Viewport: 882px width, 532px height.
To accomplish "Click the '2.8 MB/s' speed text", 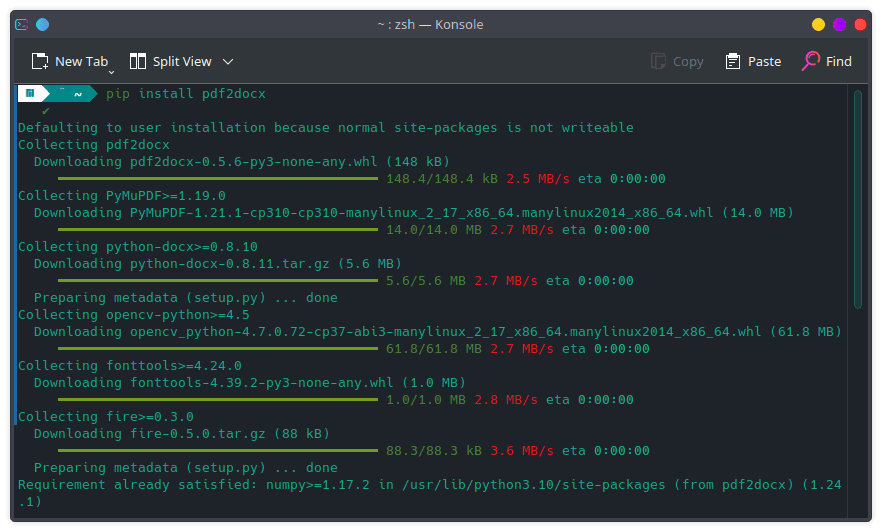I will 506,400.
